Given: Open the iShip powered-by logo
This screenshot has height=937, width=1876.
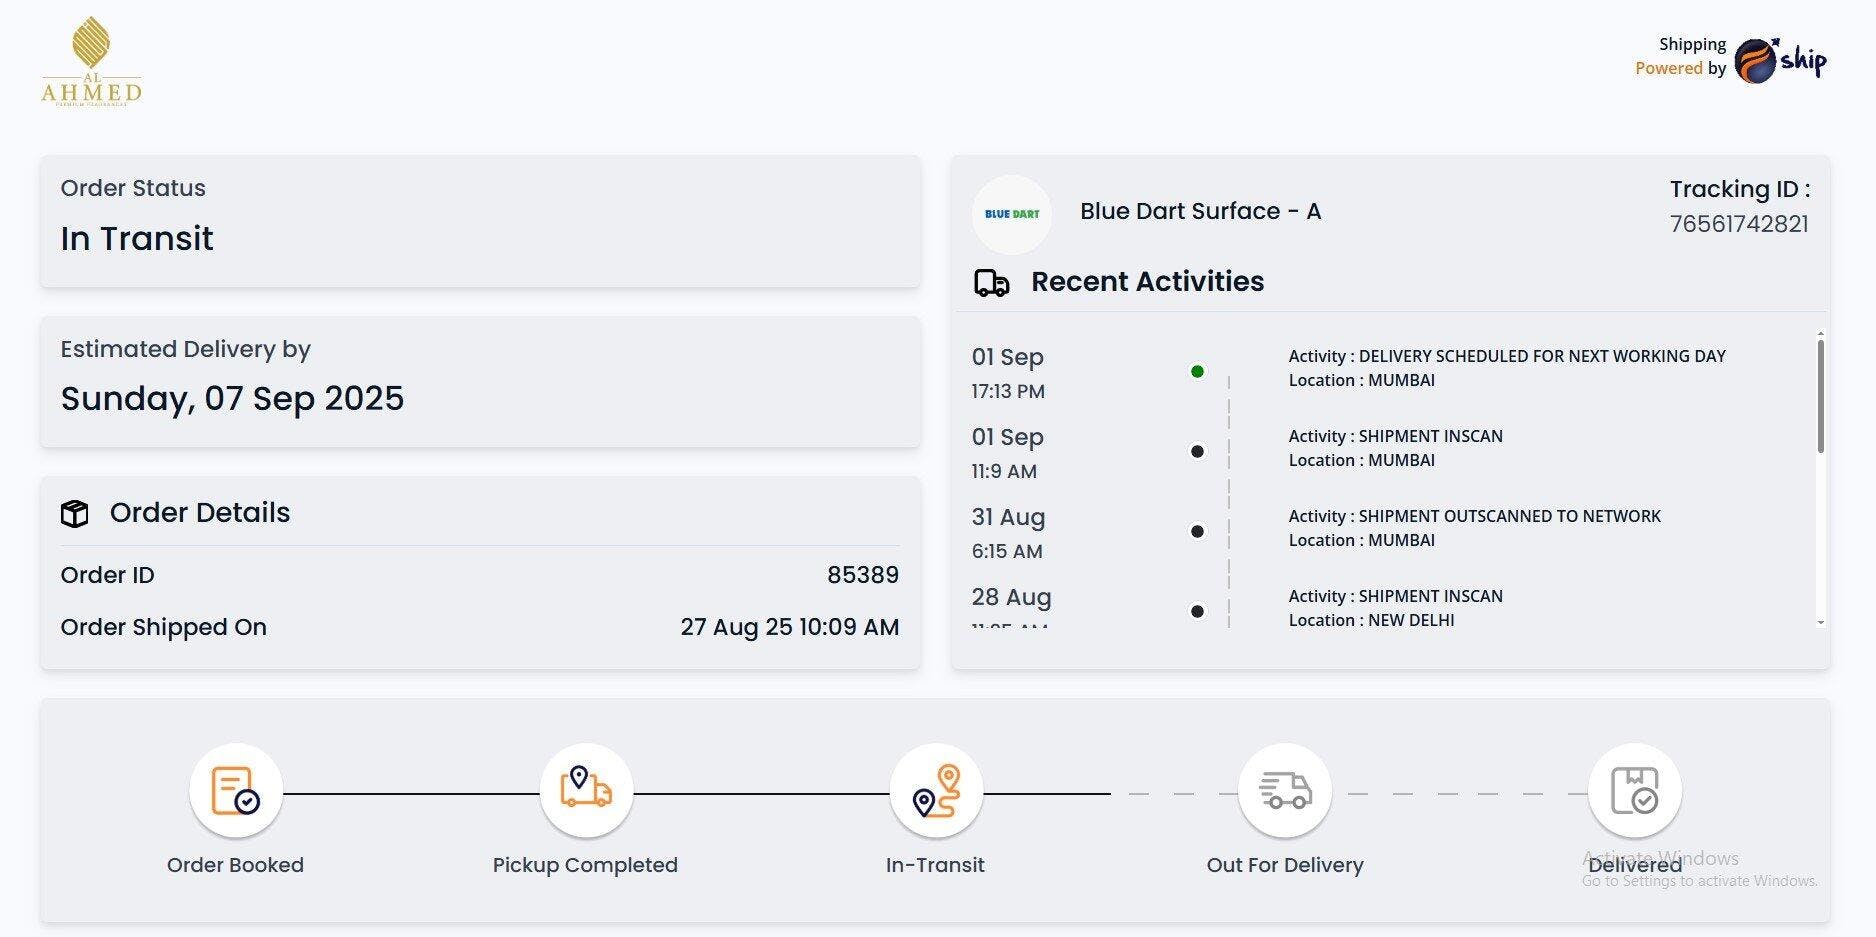Looking at the screenshot, I should [1780, 60].
